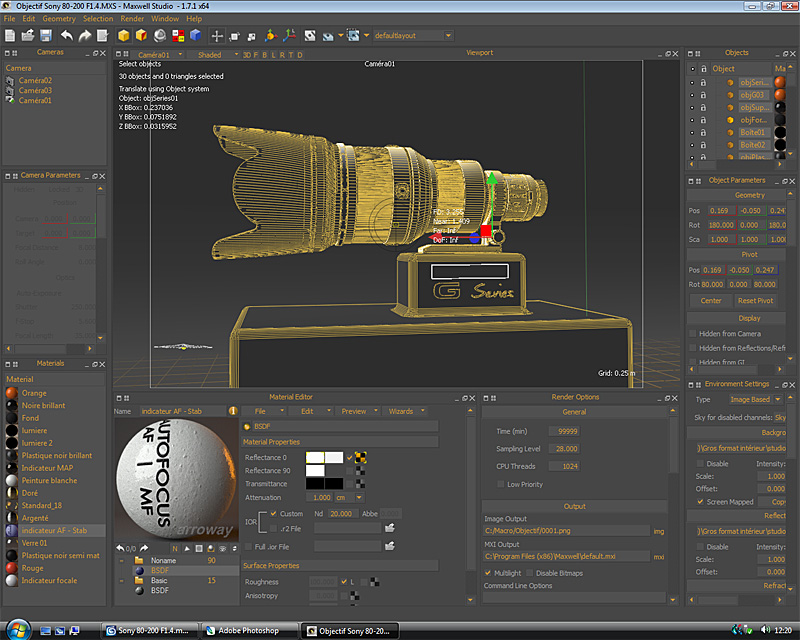800x640 pixels.
Task: Open the Render menu
Action: coord(132,18)
